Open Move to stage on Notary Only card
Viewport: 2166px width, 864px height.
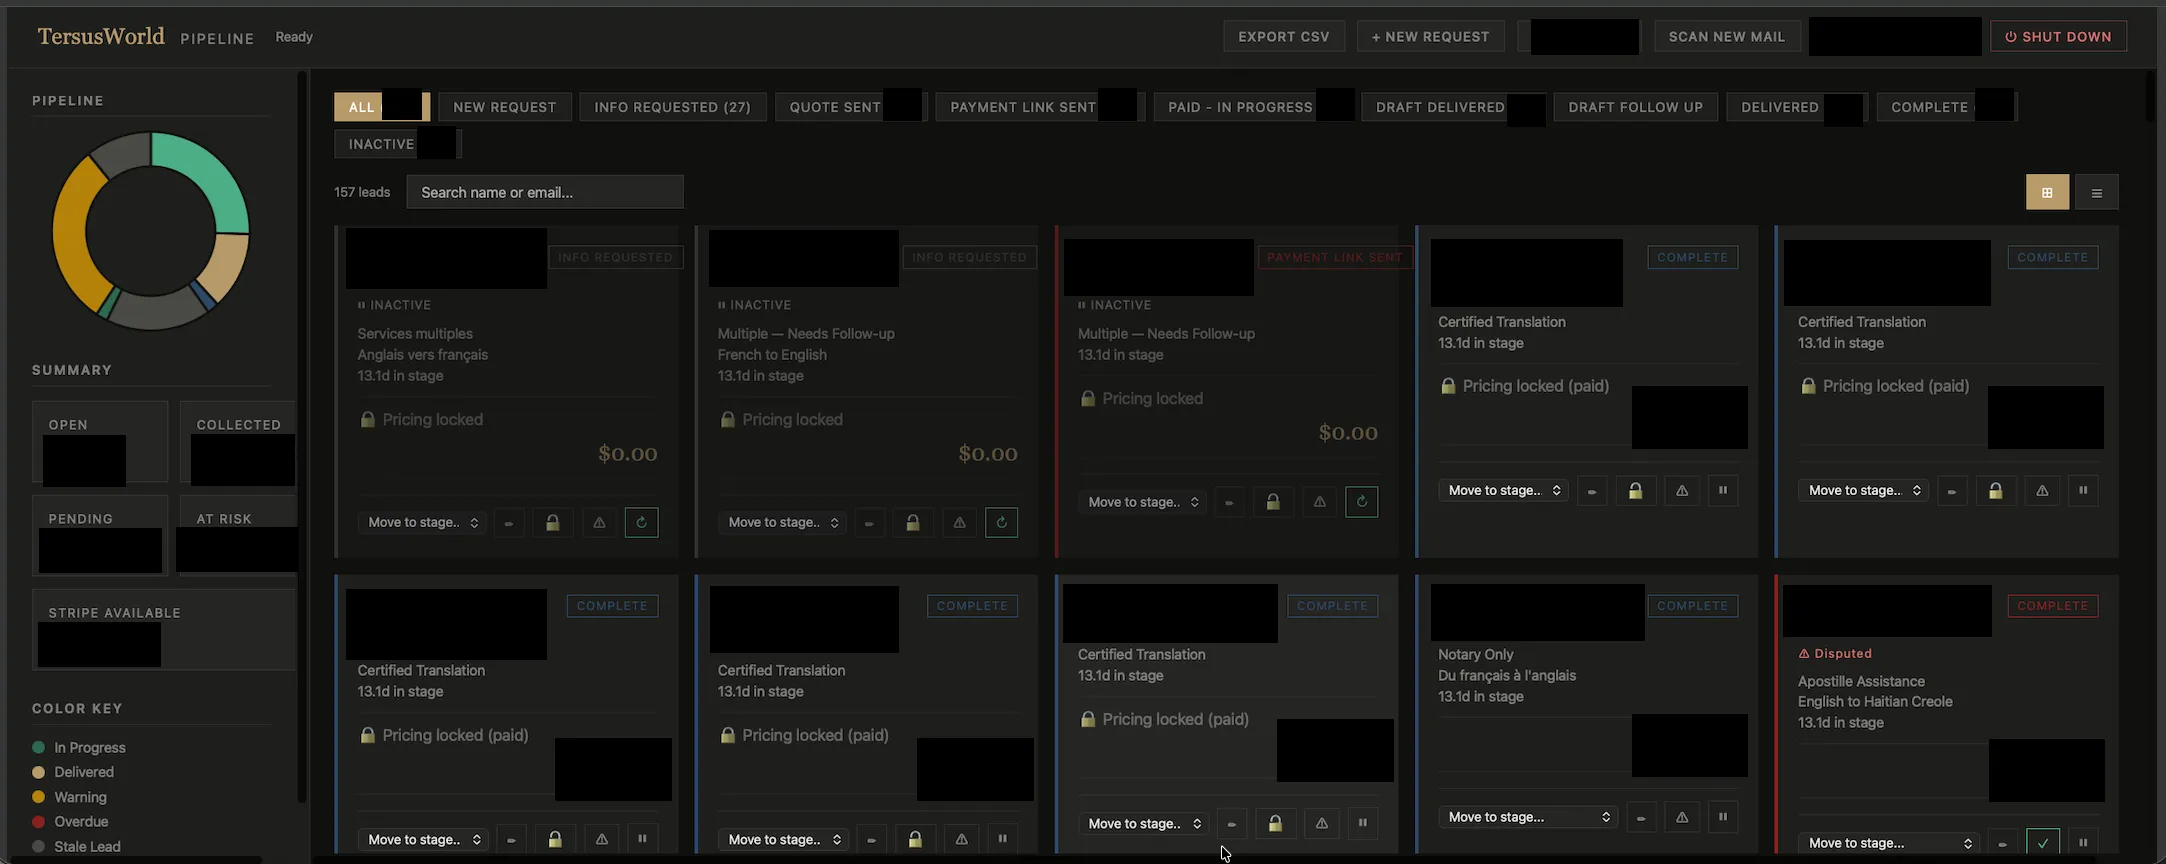pos(1528,817)
